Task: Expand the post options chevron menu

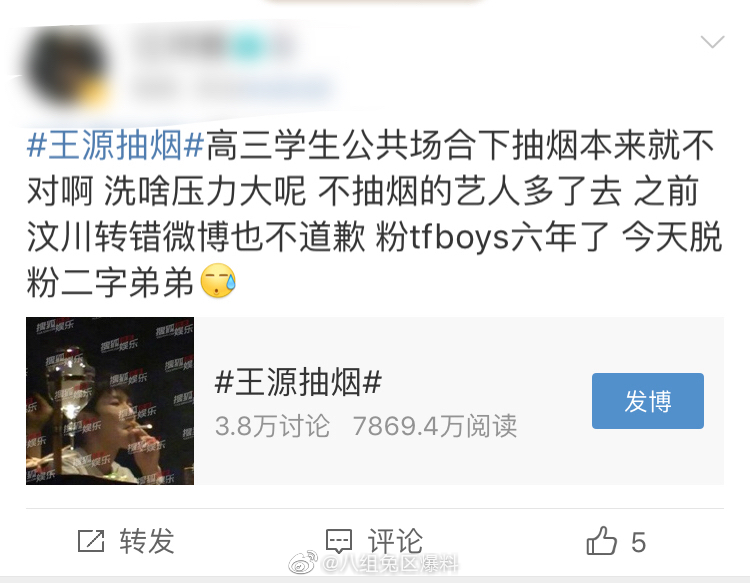Action: pyautogui.click(x=712, y=42)
